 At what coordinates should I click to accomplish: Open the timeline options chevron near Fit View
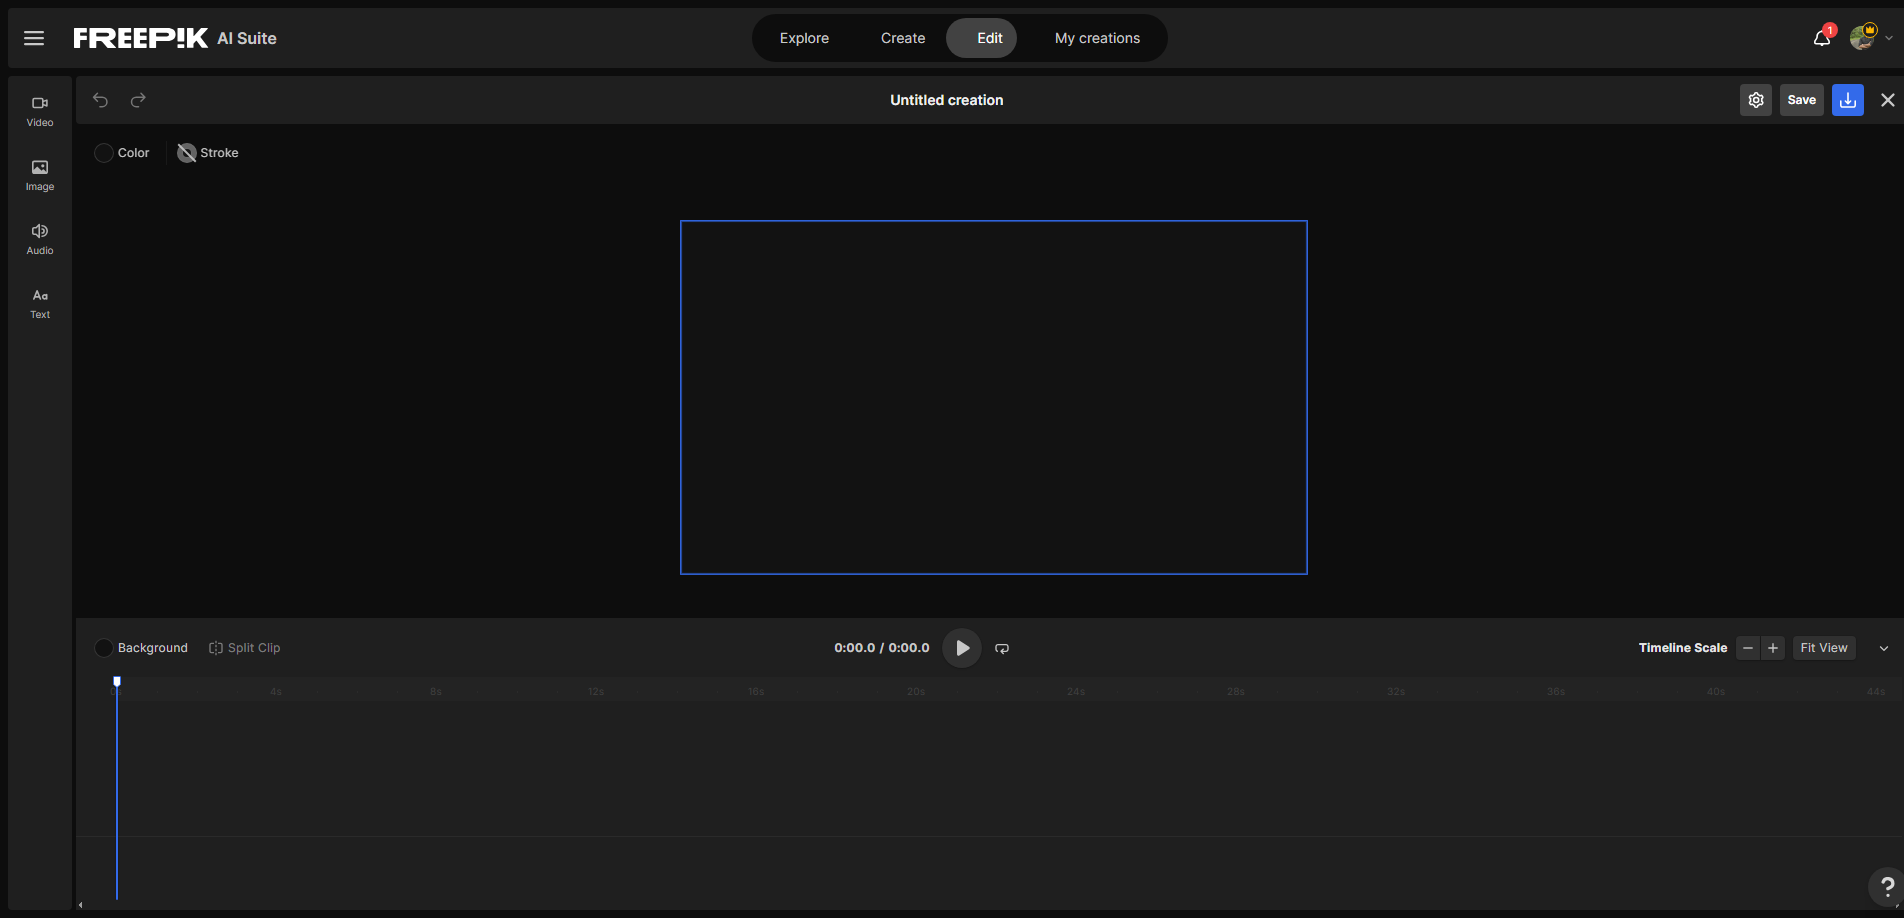[x=1884, y=648]
